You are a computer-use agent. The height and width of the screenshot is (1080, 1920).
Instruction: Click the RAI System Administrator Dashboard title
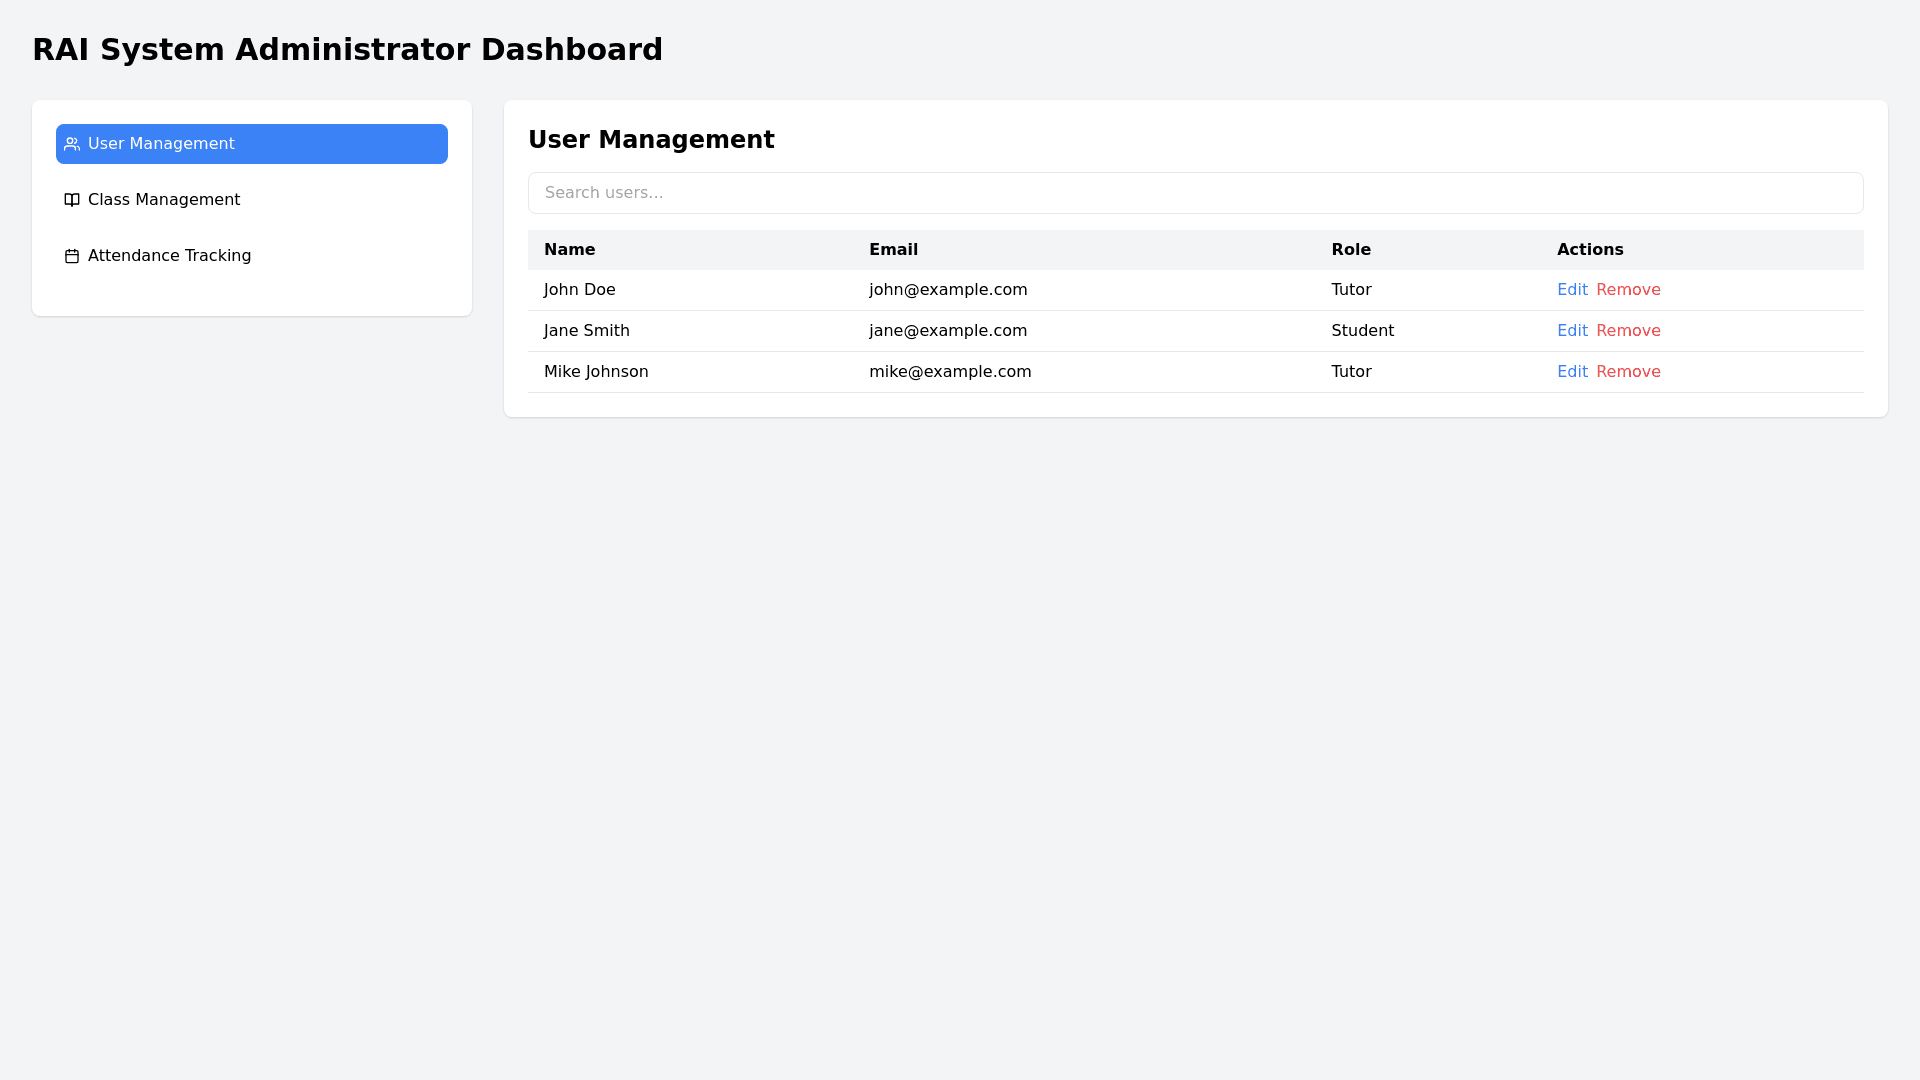pyautogui.click(x=347, y=50)
